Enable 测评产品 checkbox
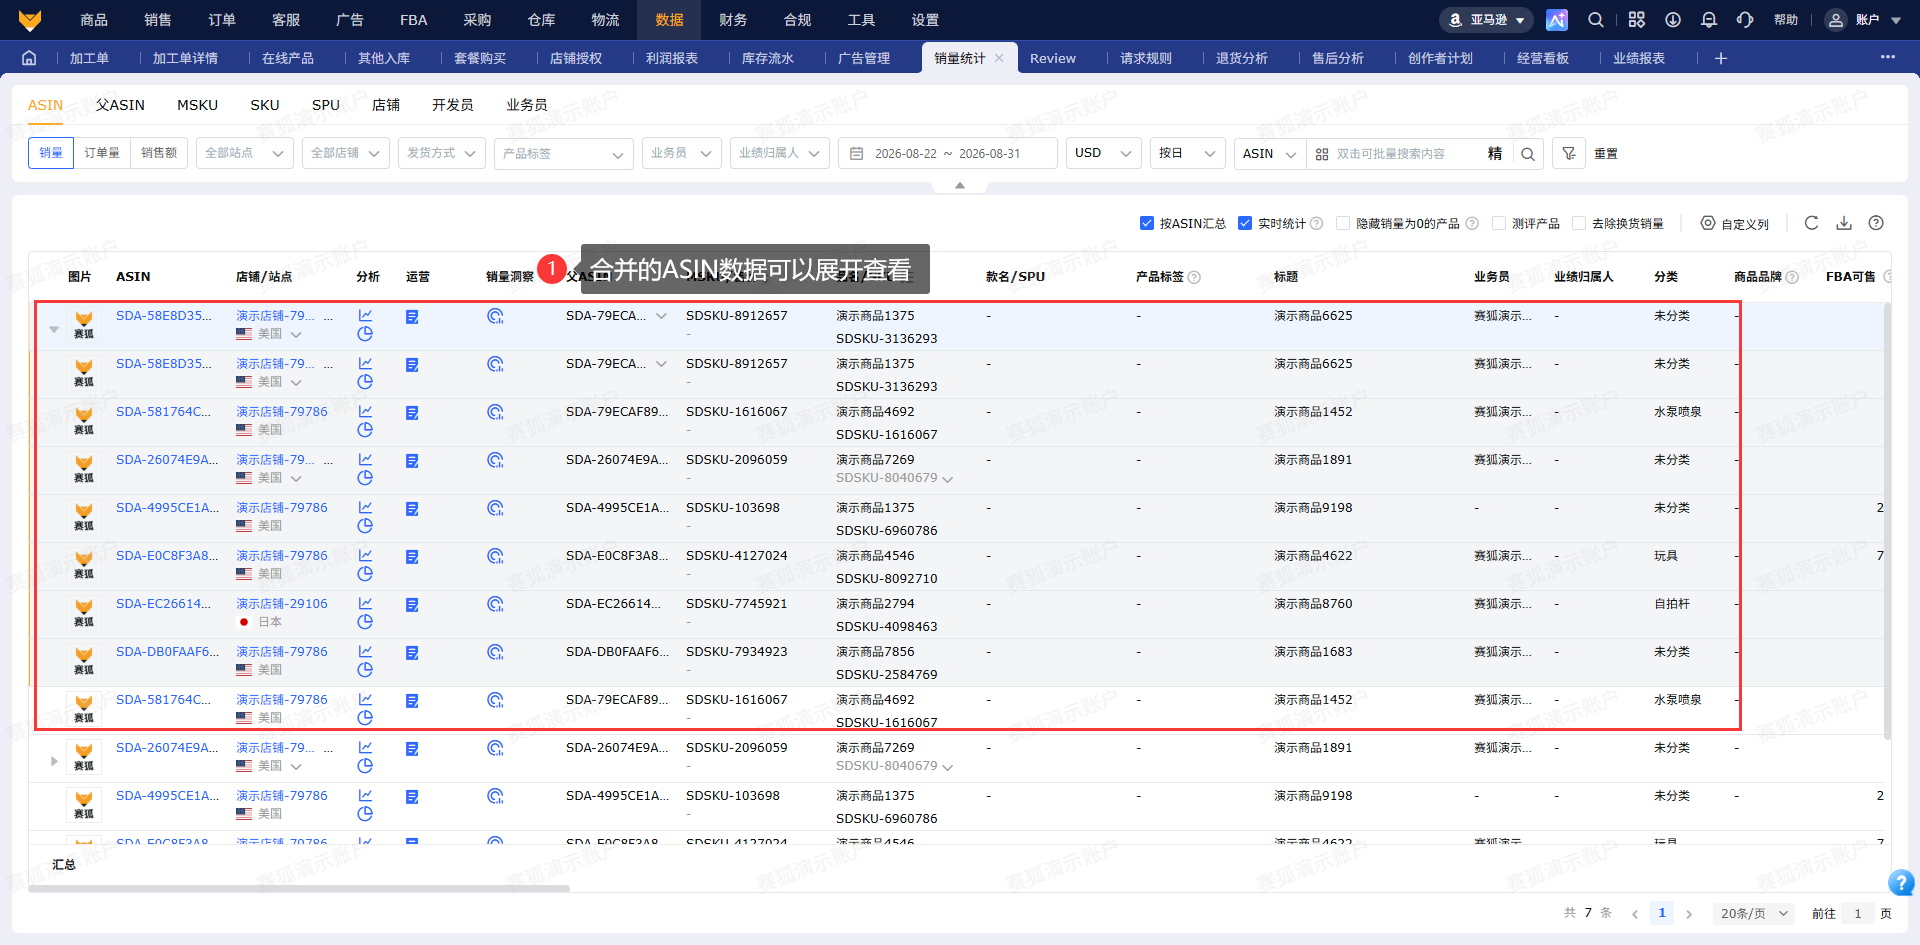This screenshot has height=945, width=1920. coord(1499,223)
